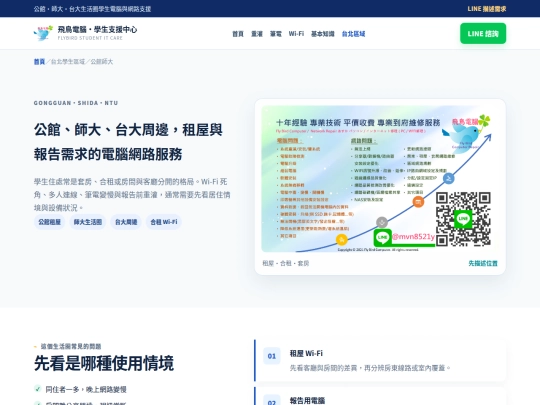The image size is (540, 405).
Task: Click the orange circle marker on flyer curve
Action: (418, 202)
